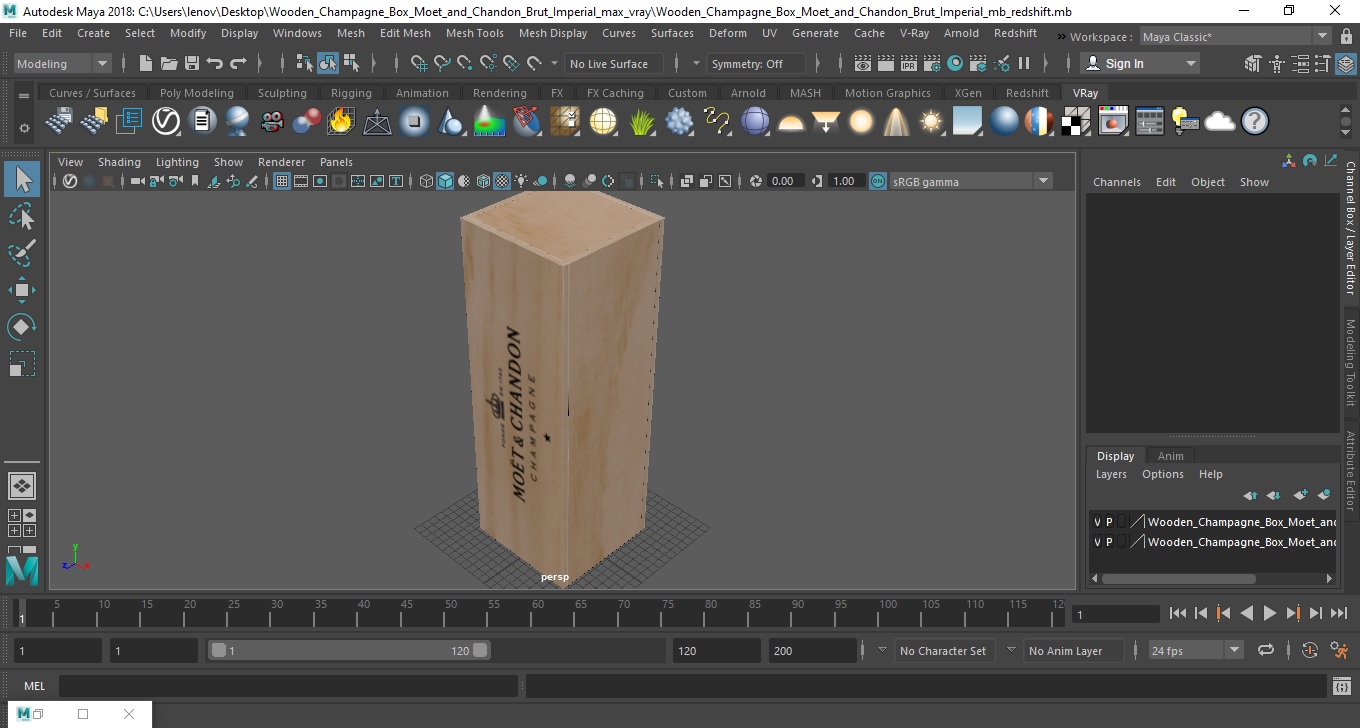Open the Workspace Maya Classic dropdown

click(1236, 37)
